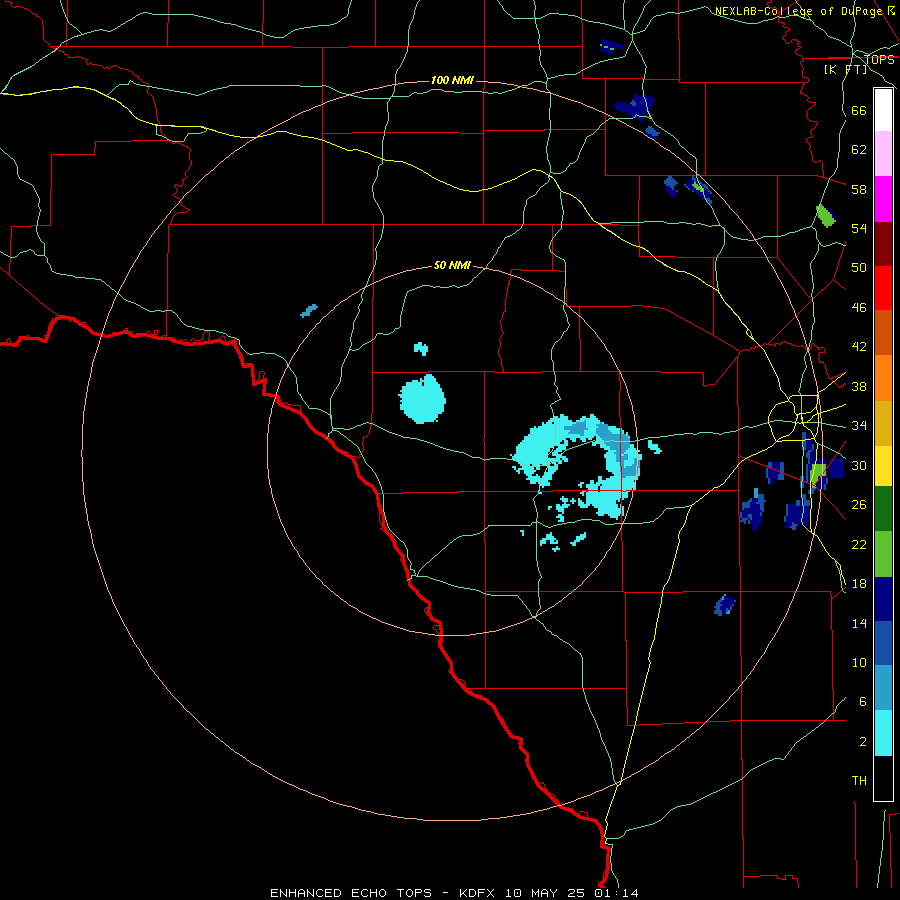This screenshot has height=900, width=900.
Task: Click the 10 MAY 25 date text
Action: (545, 893)
